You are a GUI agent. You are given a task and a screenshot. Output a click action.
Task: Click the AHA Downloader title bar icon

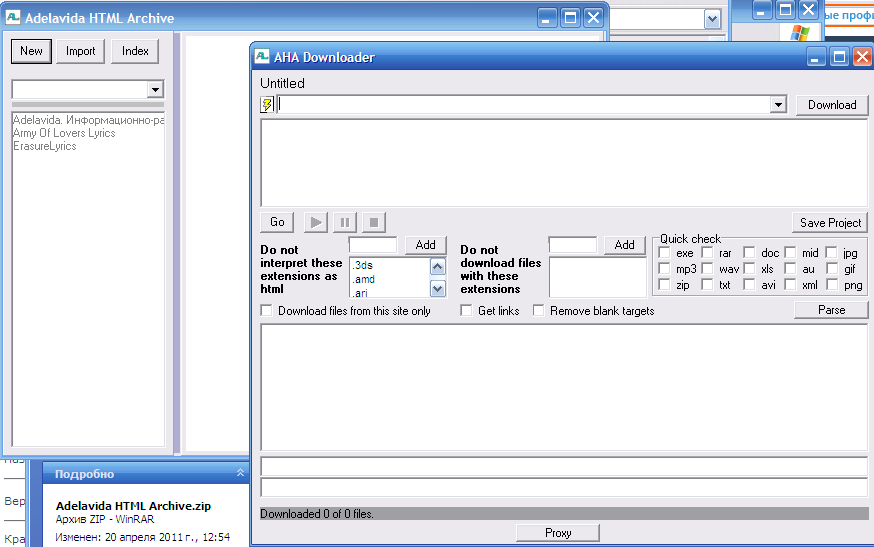click(262, 57)
